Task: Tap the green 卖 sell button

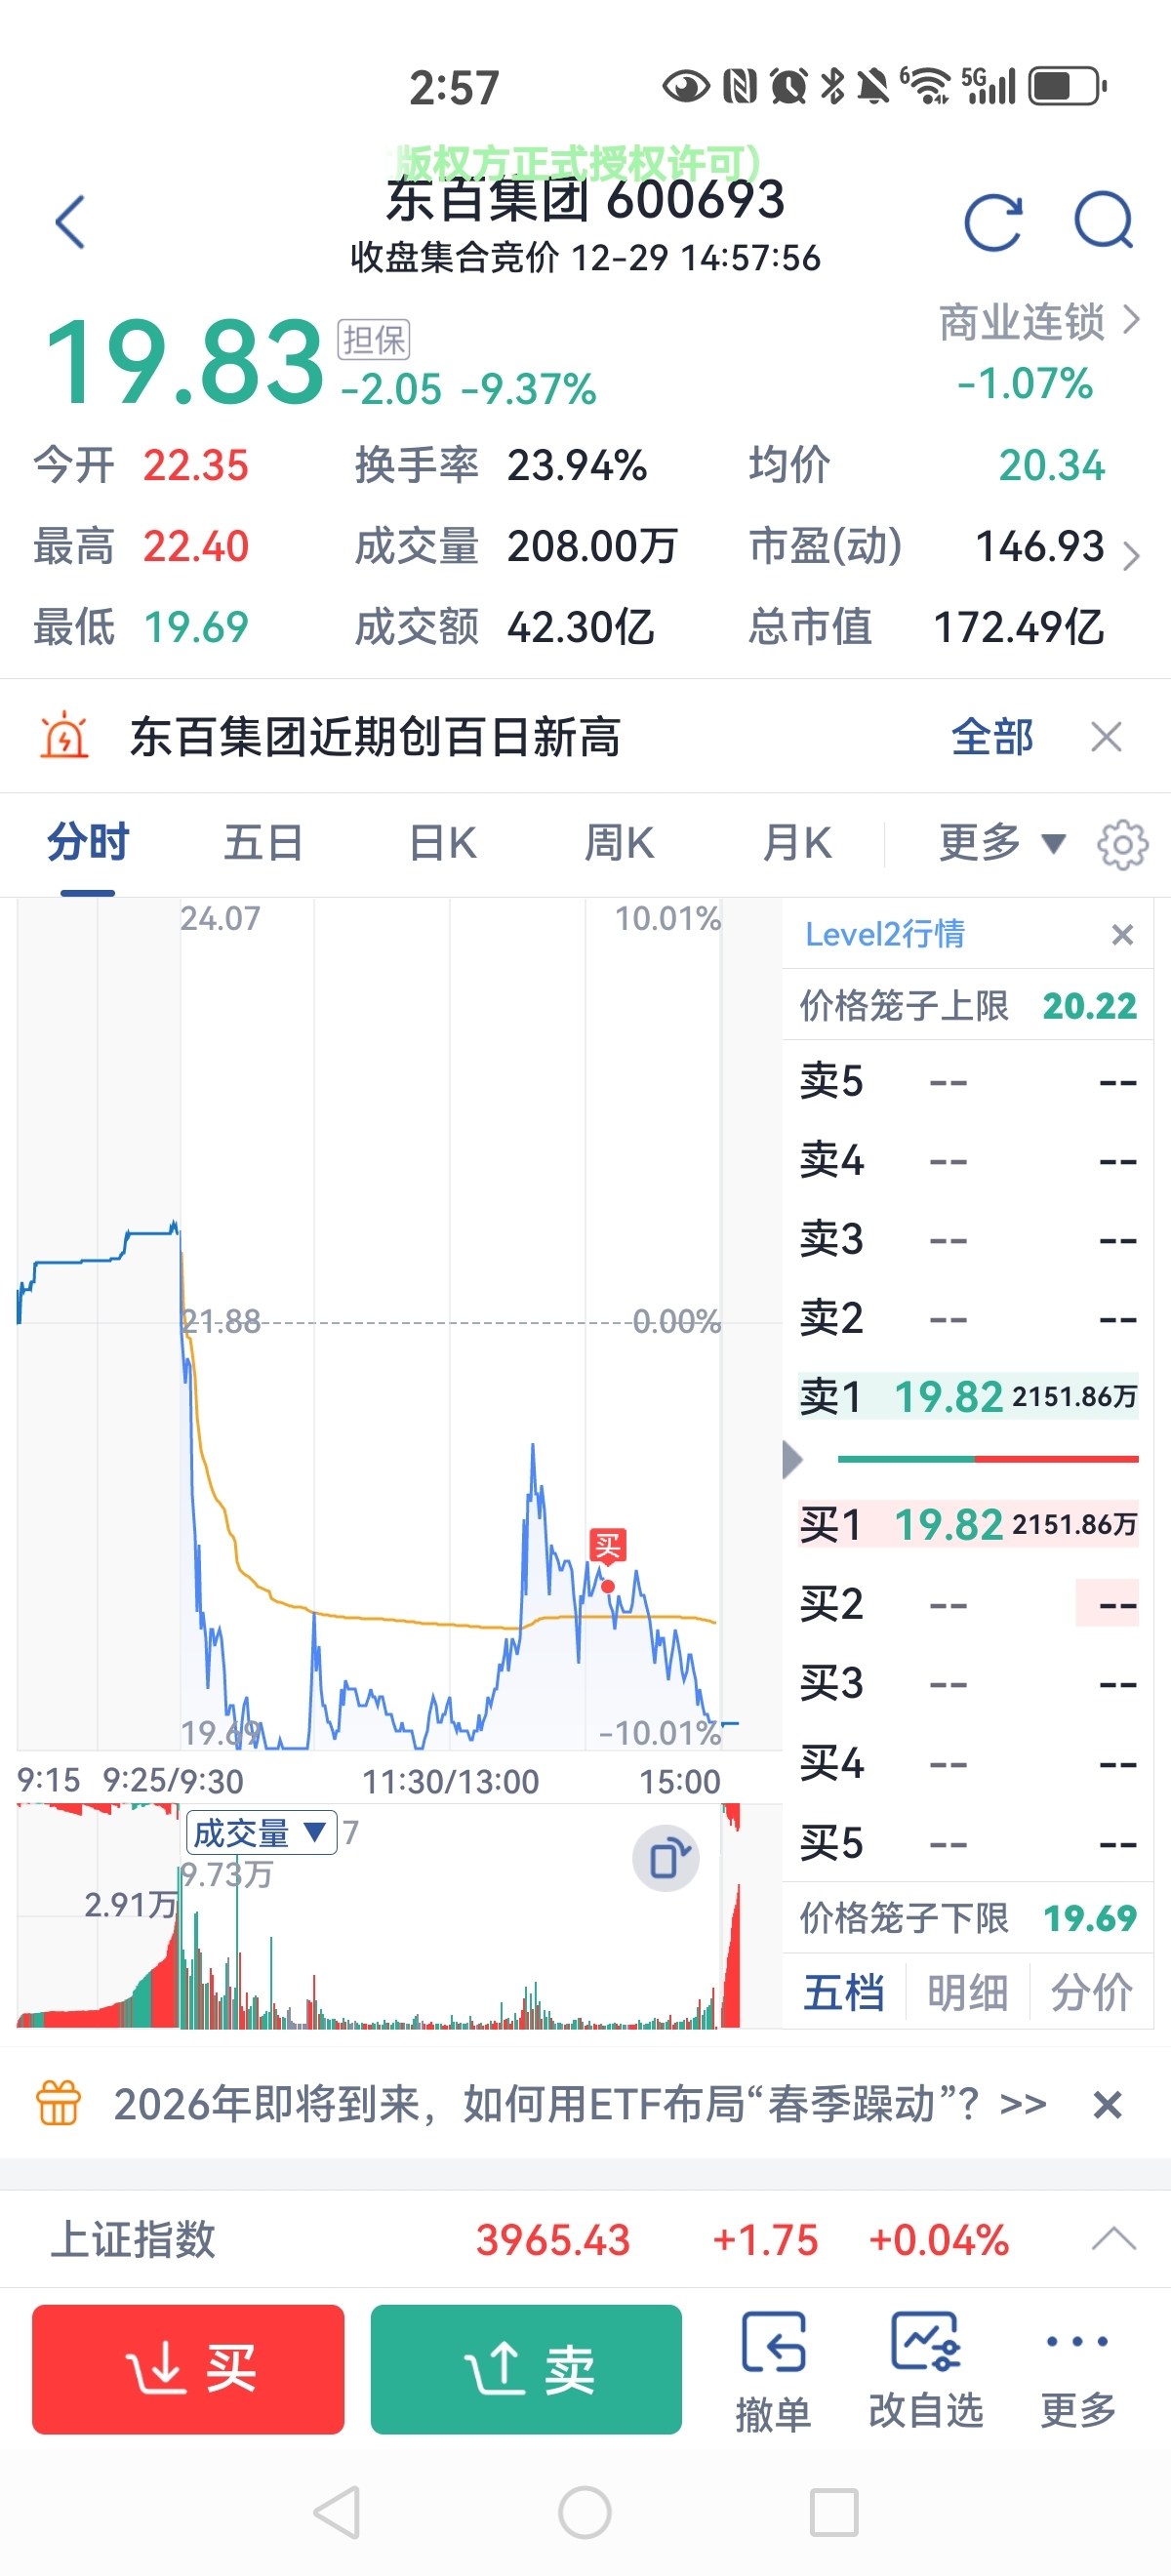Action: pyautogui.click(x=526, y=2369)
